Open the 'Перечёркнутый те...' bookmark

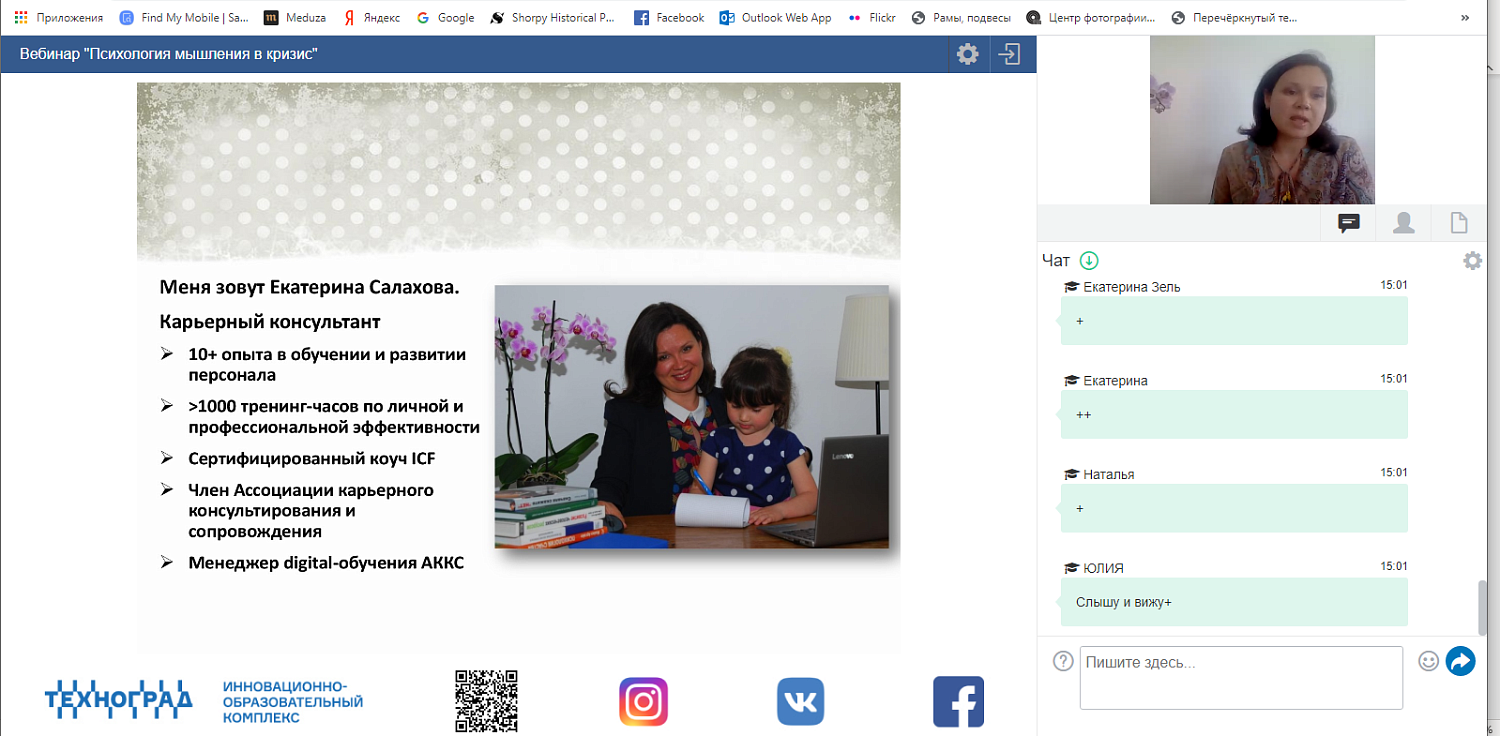1235,17
